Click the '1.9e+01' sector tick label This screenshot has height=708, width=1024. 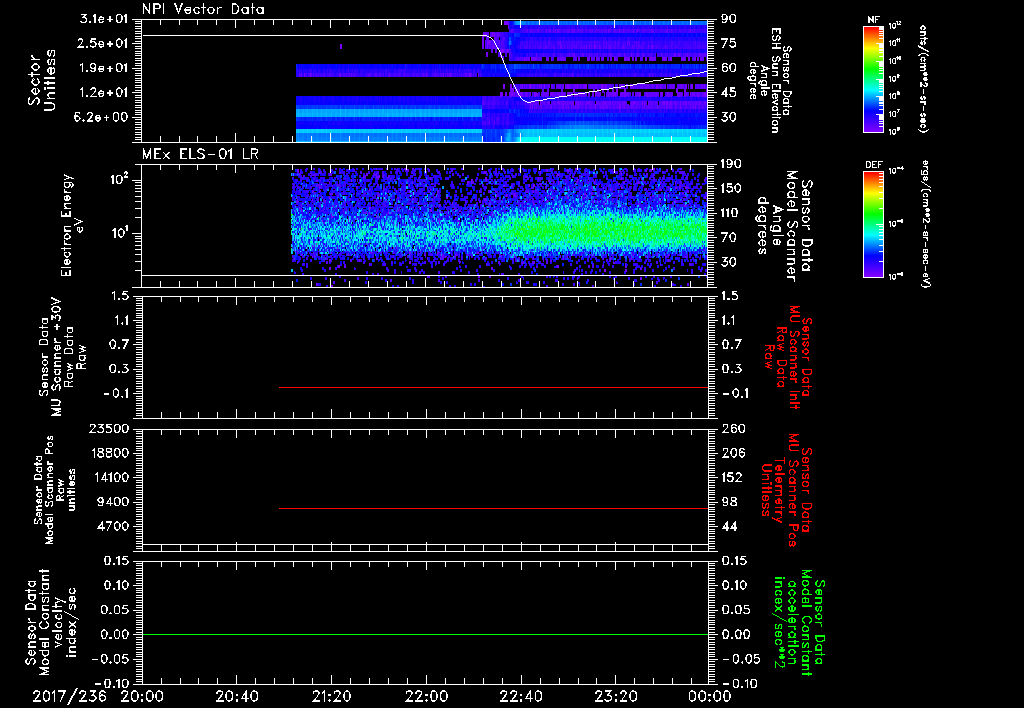click(x=104, y=68)
